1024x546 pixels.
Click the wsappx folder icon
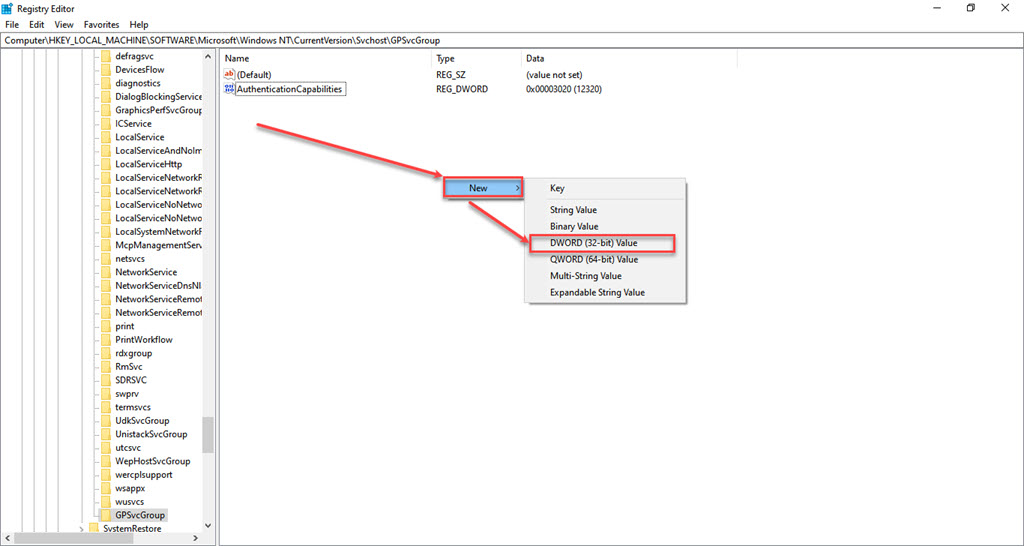(106, 488)
